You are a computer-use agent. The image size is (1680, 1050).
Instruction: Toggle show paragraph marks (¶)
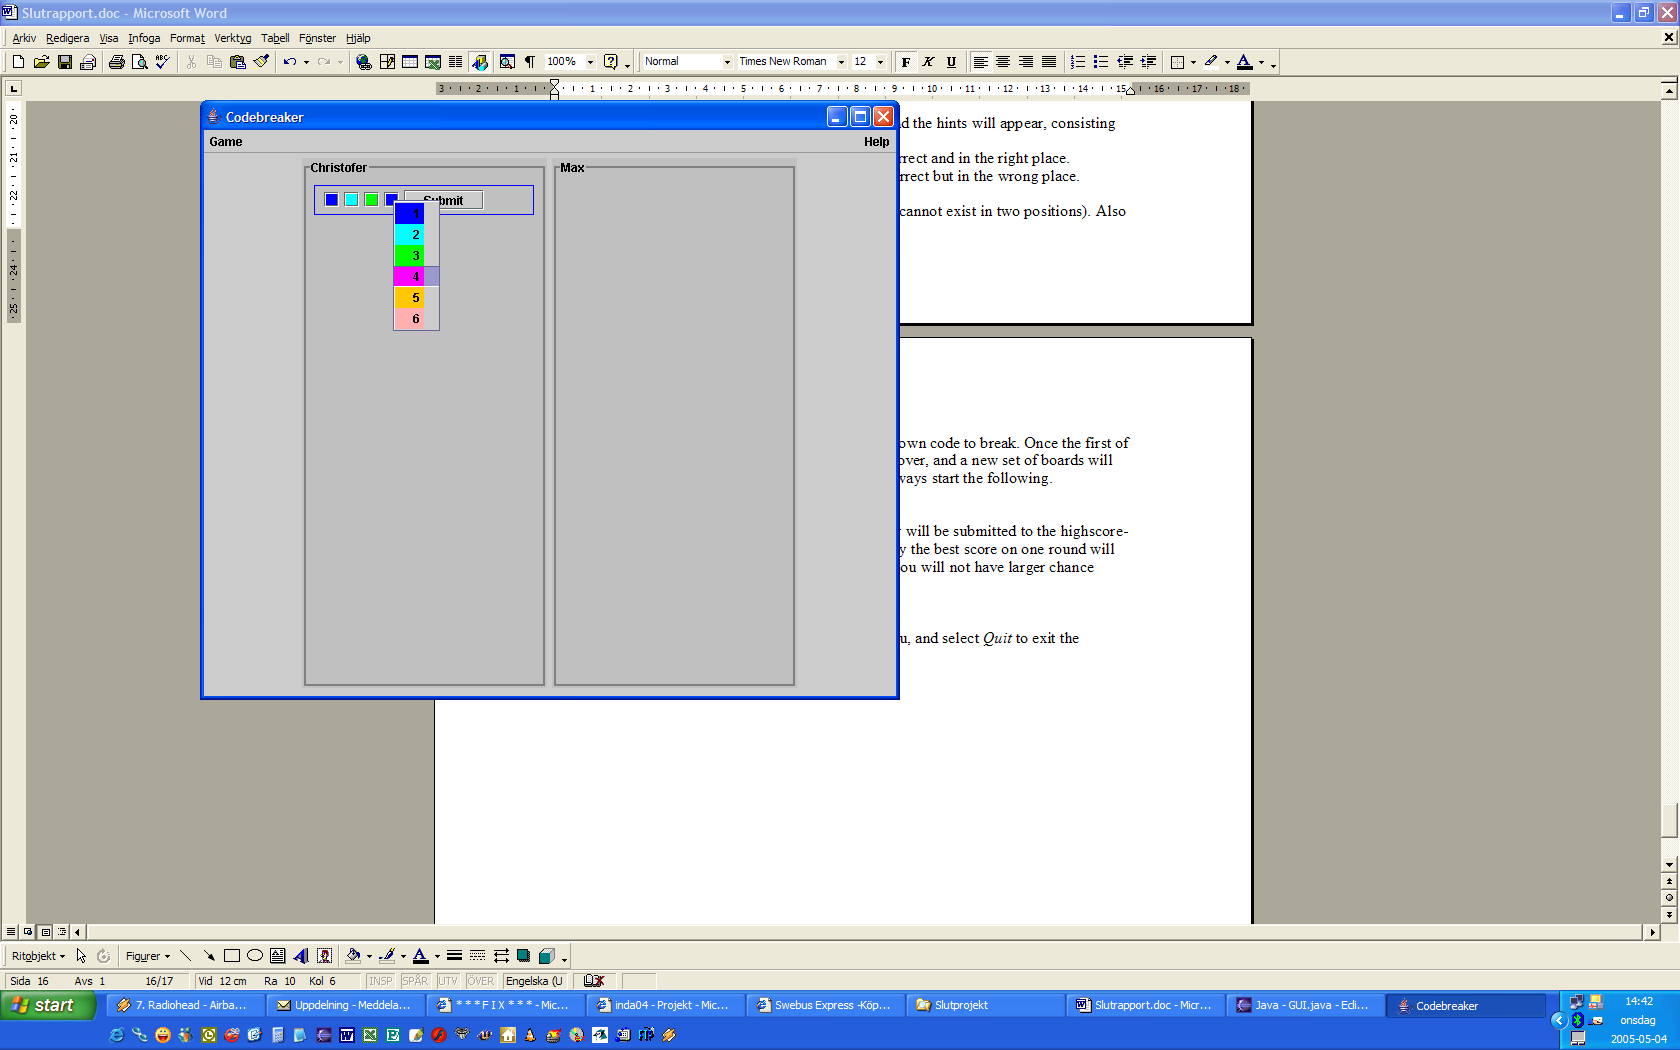tap(530, 62)
